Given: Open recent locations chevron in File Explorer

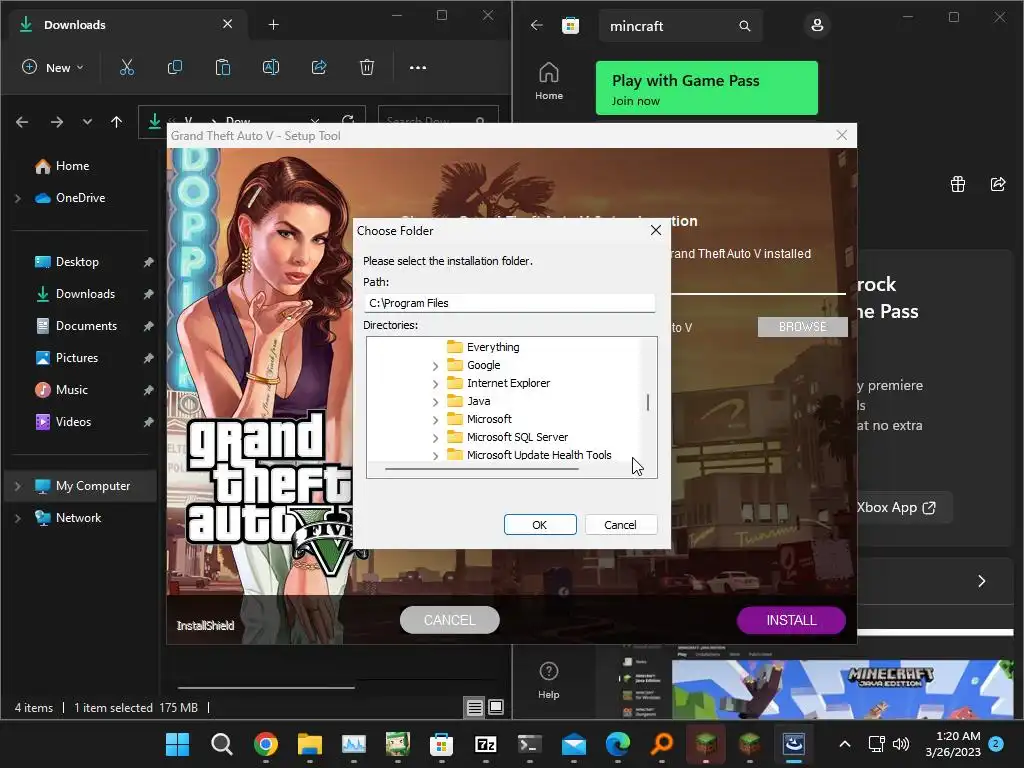Looking at the screenshot, I should [87, 122].
